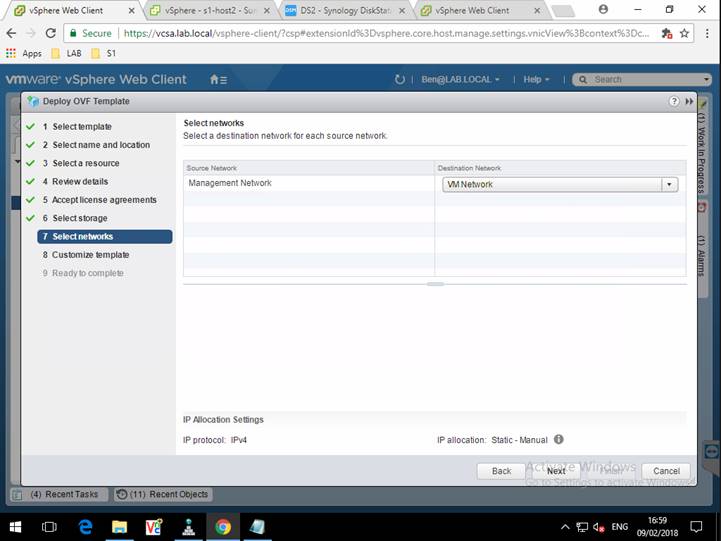Viewport: 721px width, 541px height.
Task: Click the IP allocation info icon
Action: point(558,439)
